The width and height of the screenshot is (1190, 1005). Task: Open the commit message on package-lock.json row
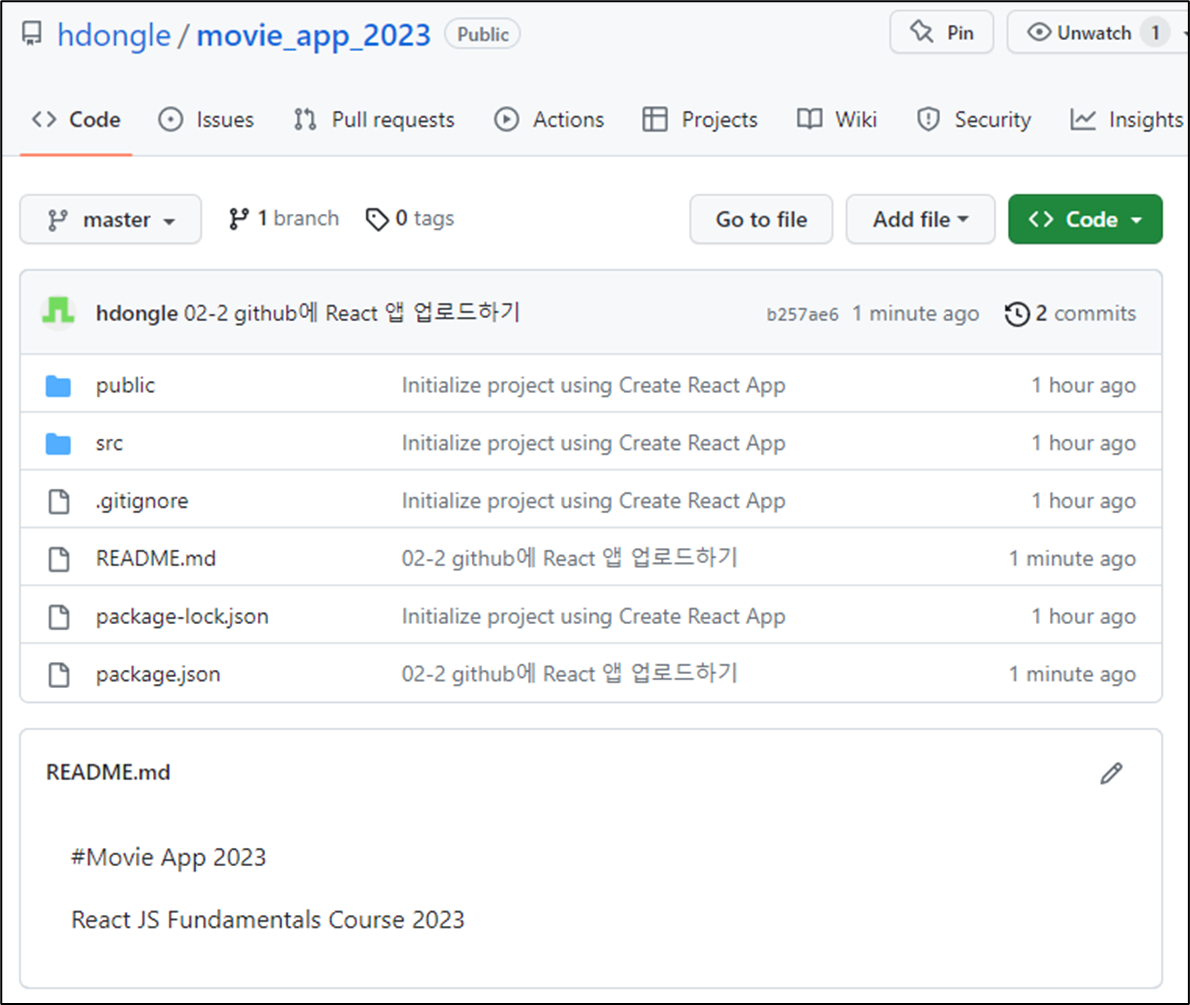click(x=593, y=616)
